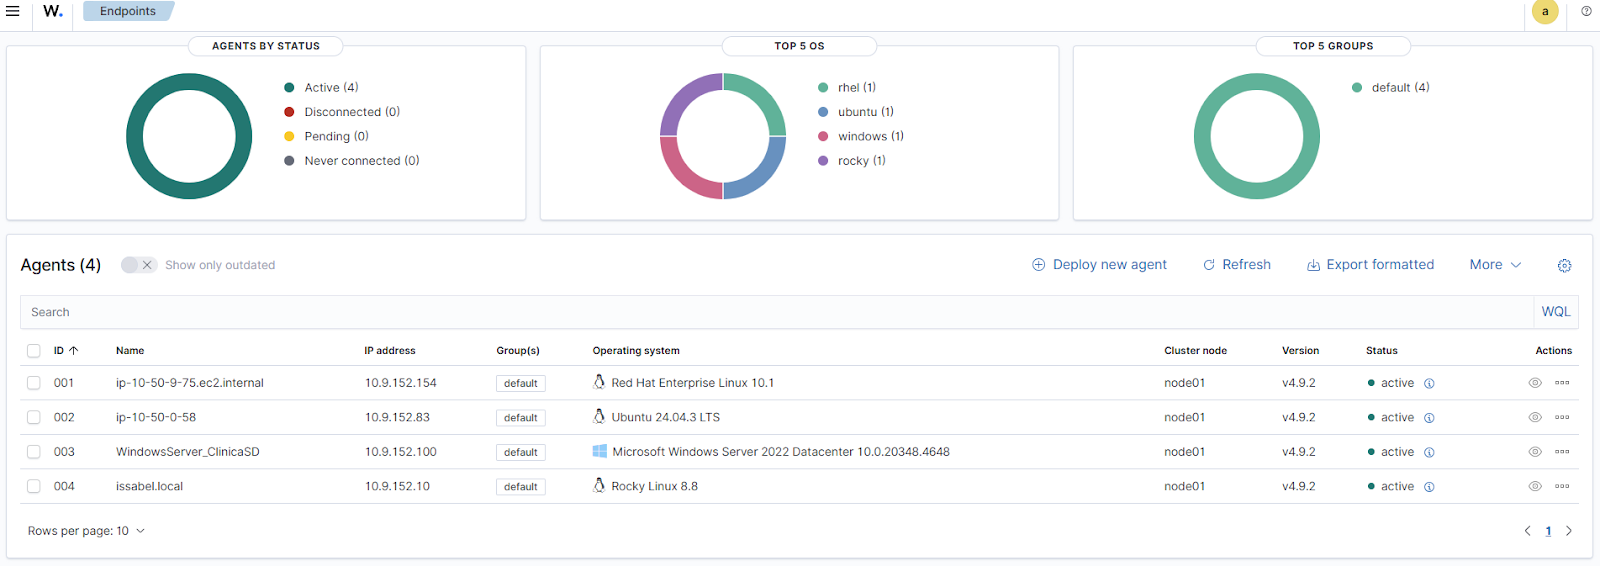
Task: Check the box for agent 004
Action: click(x=34, y=486)
